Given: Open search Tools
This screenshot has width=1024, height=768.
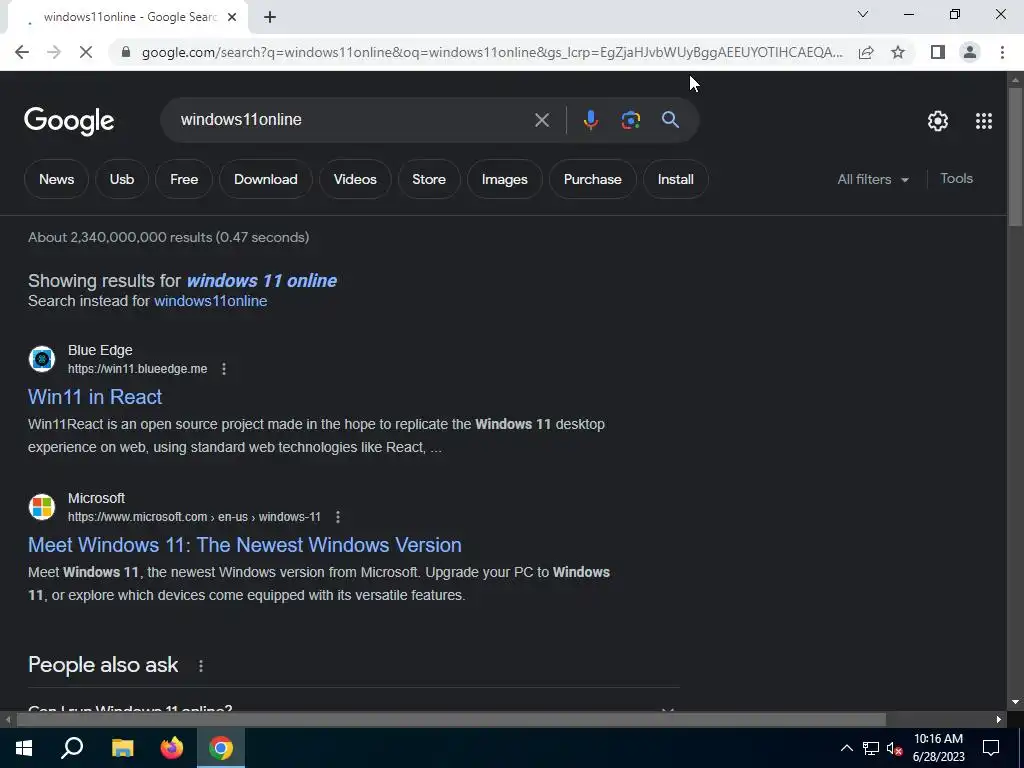Looking at the screenshot, I should pos(956,178).
